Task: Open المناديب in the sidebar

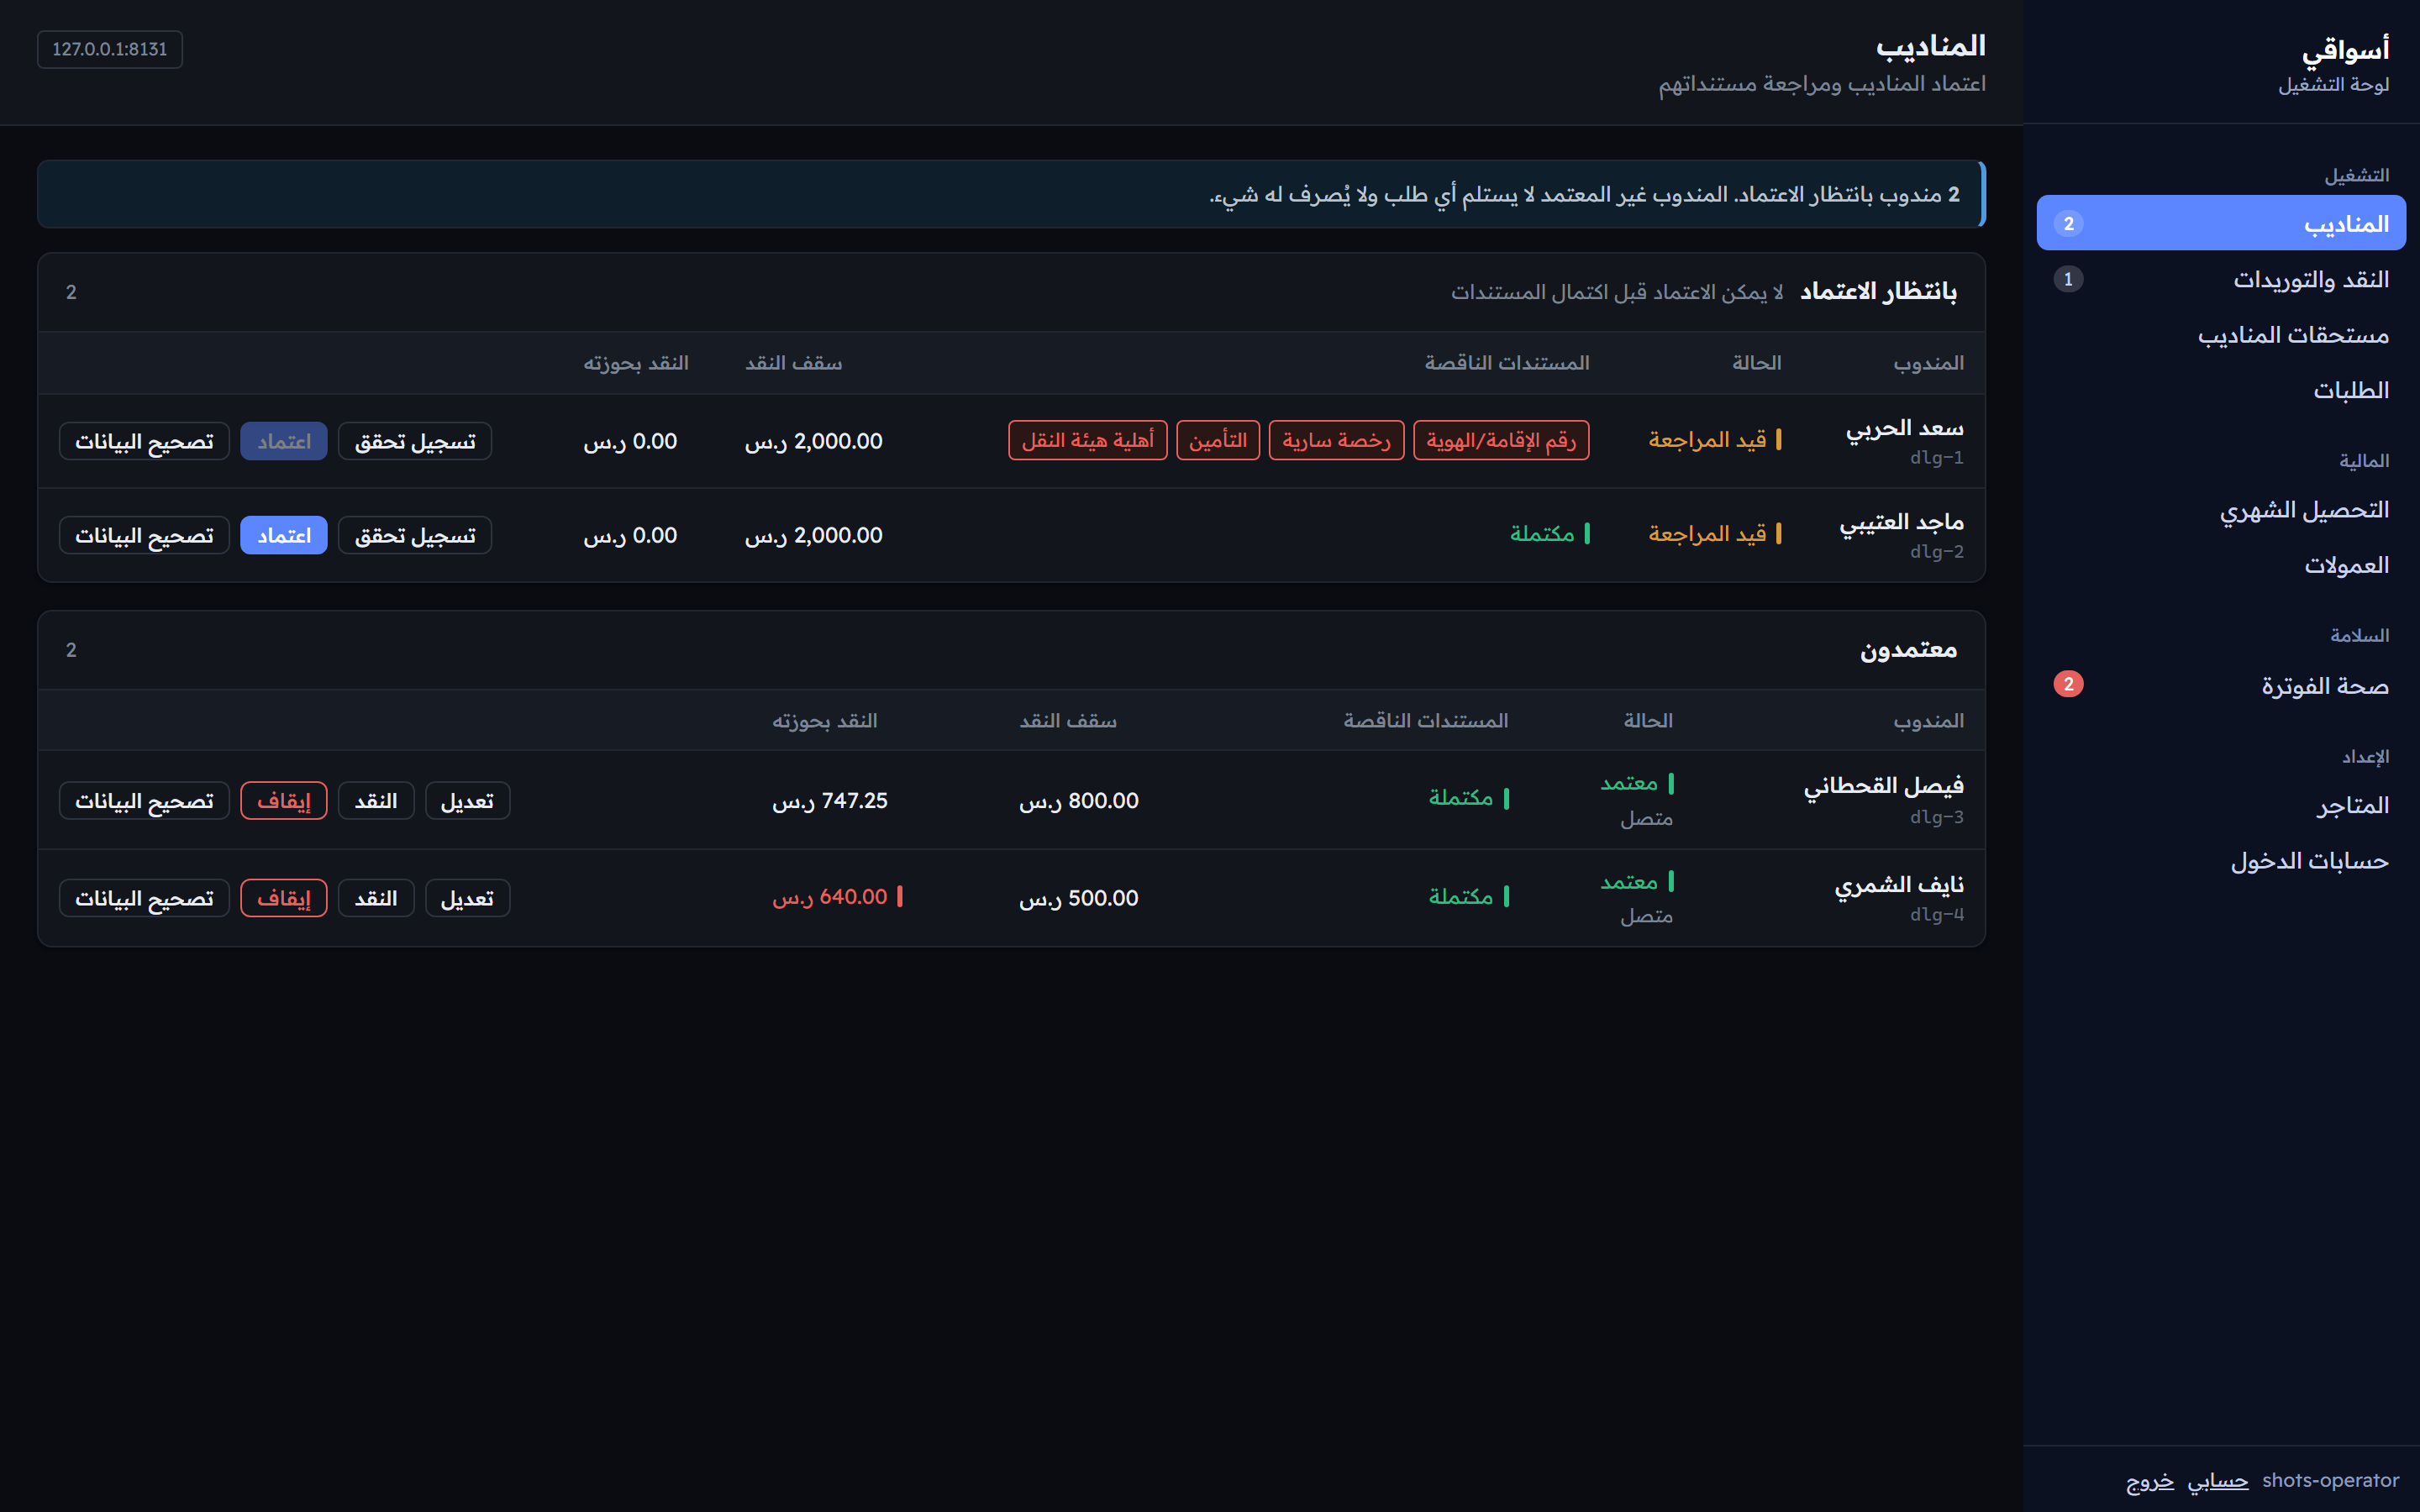Action: pyautogui.click(x=2221, y=223)
